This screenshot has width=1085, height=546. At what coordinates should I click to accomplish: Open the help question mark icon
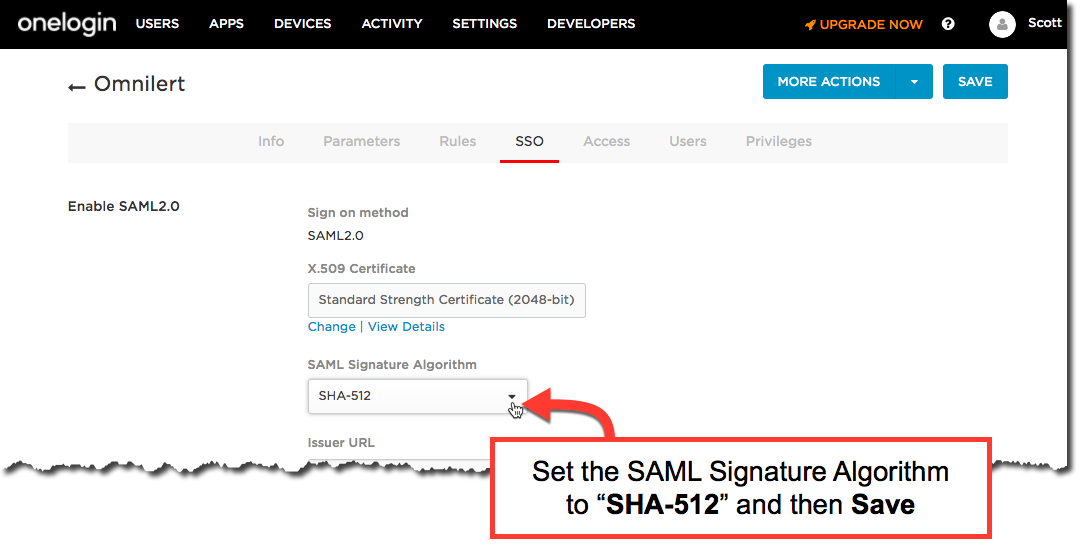click(x=948, y=24)
